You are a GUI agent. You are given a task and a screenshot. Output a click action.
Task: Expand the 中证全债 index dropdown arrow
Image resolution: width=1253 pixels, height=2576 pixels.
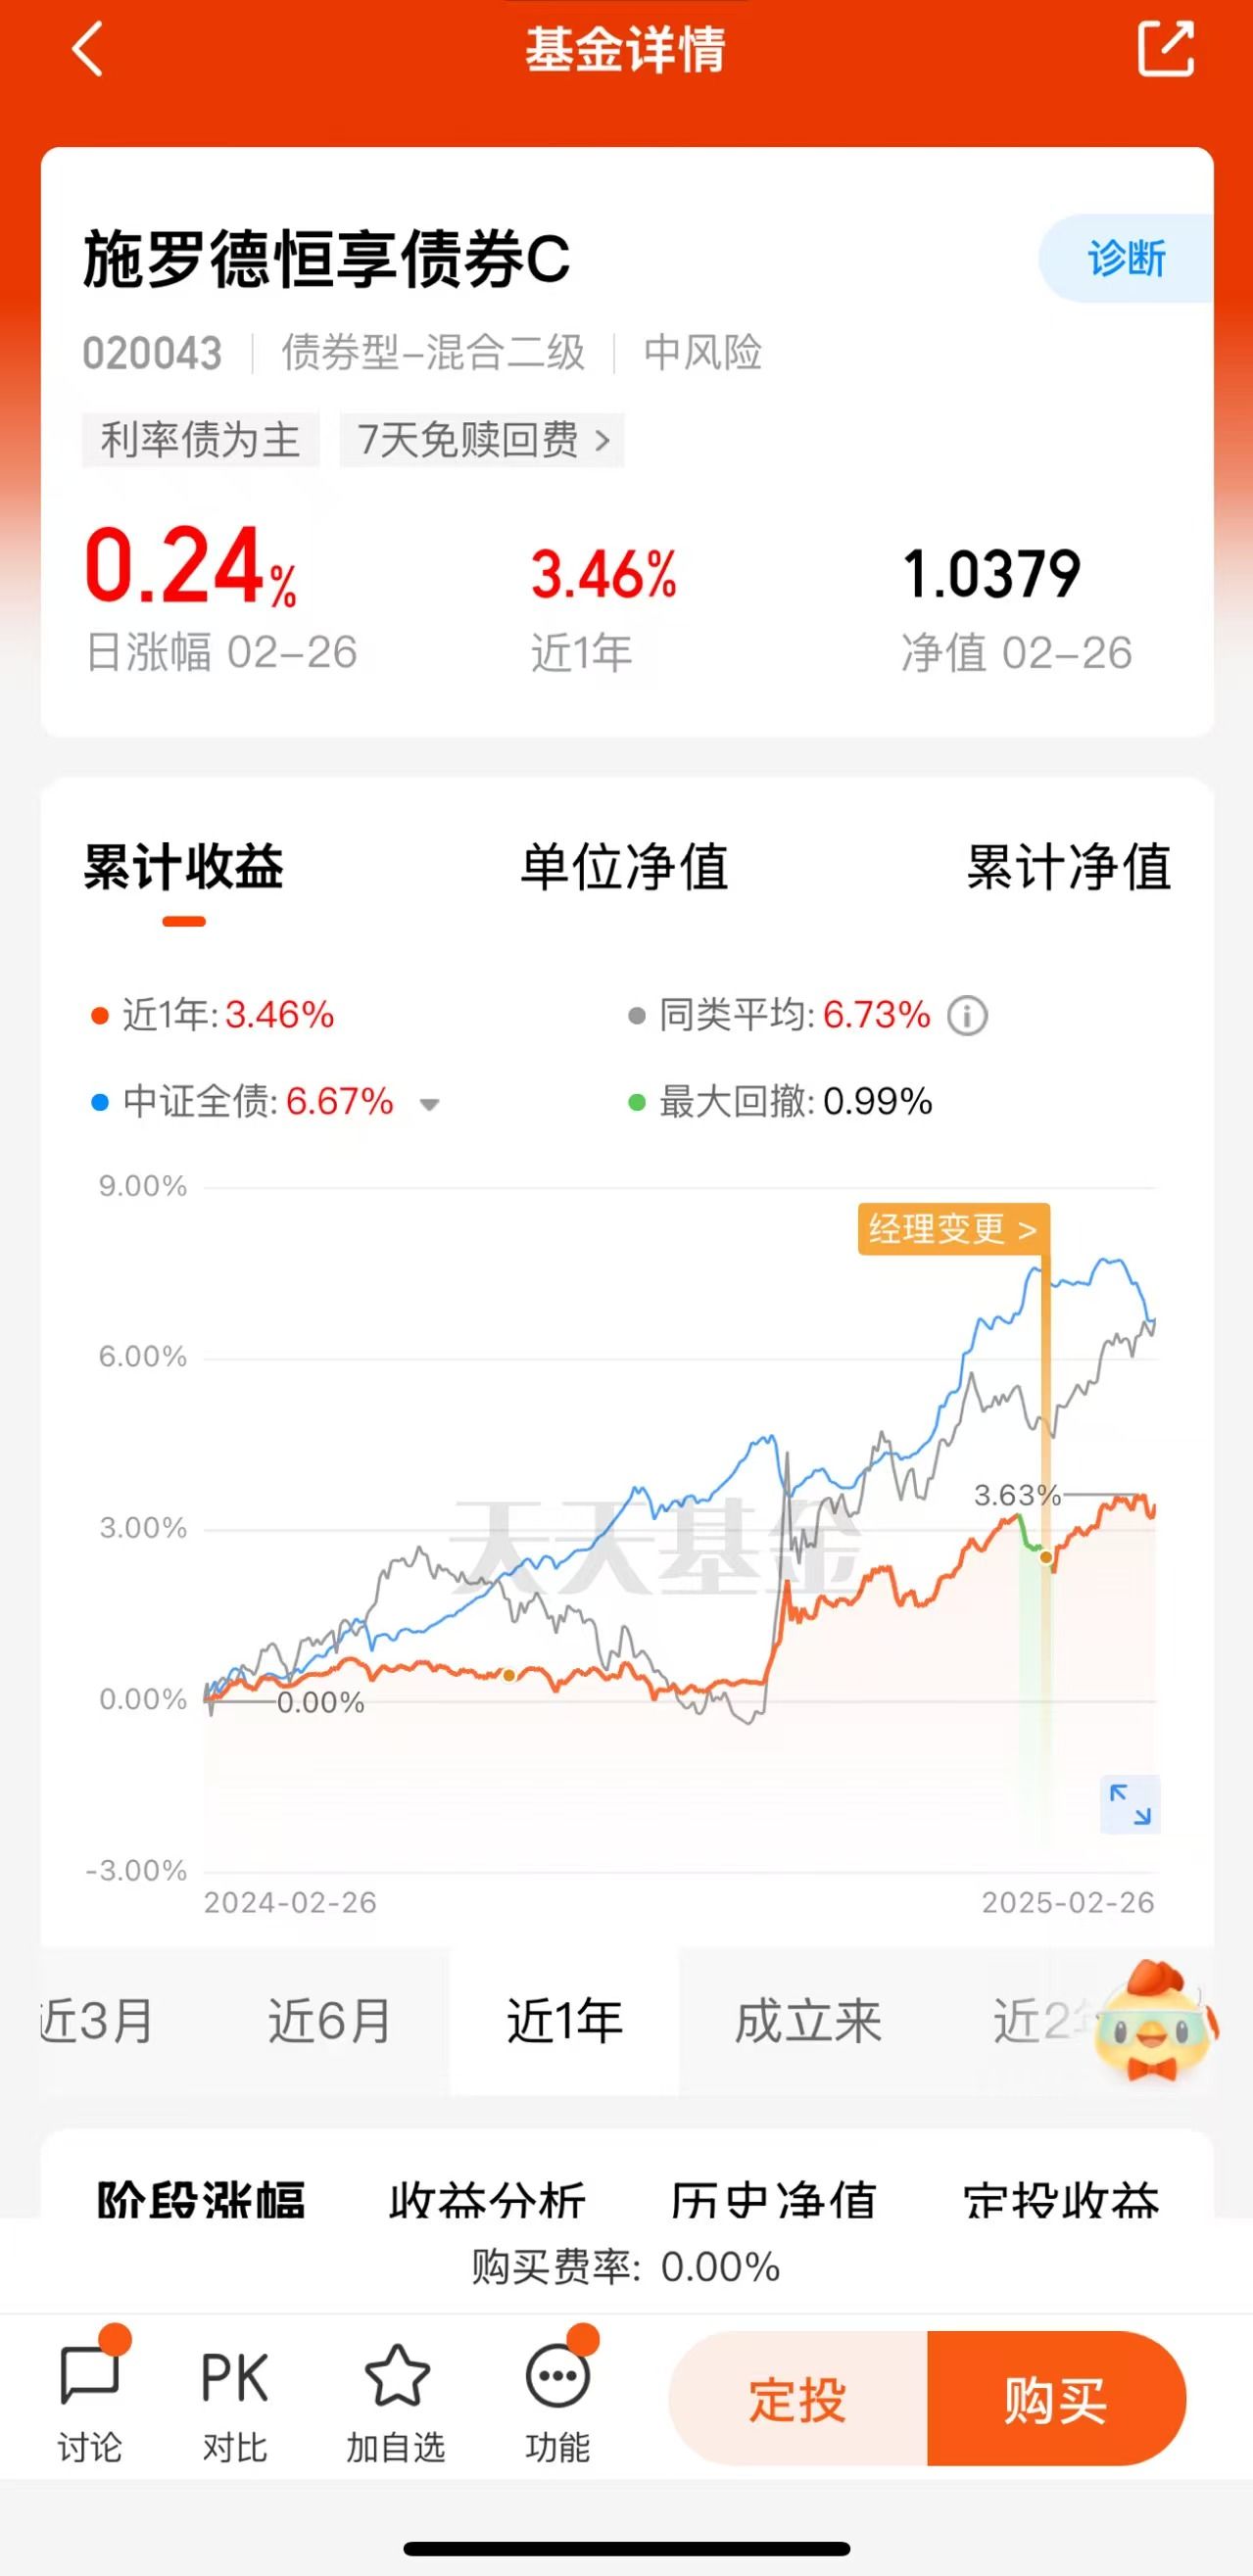point(429,1105)
